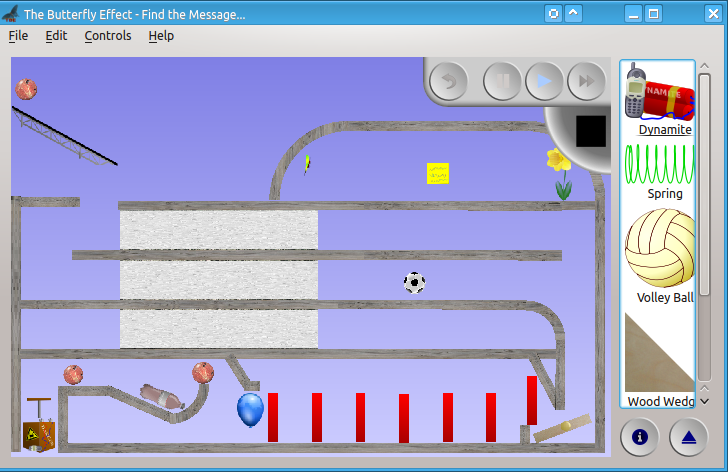The width and height of the screenshot is (728, 472).
Task: Click the blue balloon in the scene
Action: point(250,409)
